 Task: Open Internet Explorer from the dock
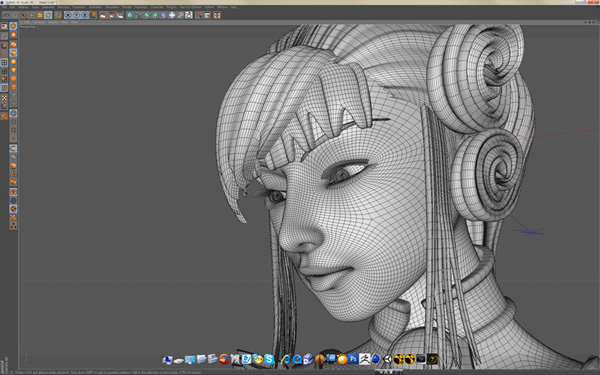click(x=286, y=359)
